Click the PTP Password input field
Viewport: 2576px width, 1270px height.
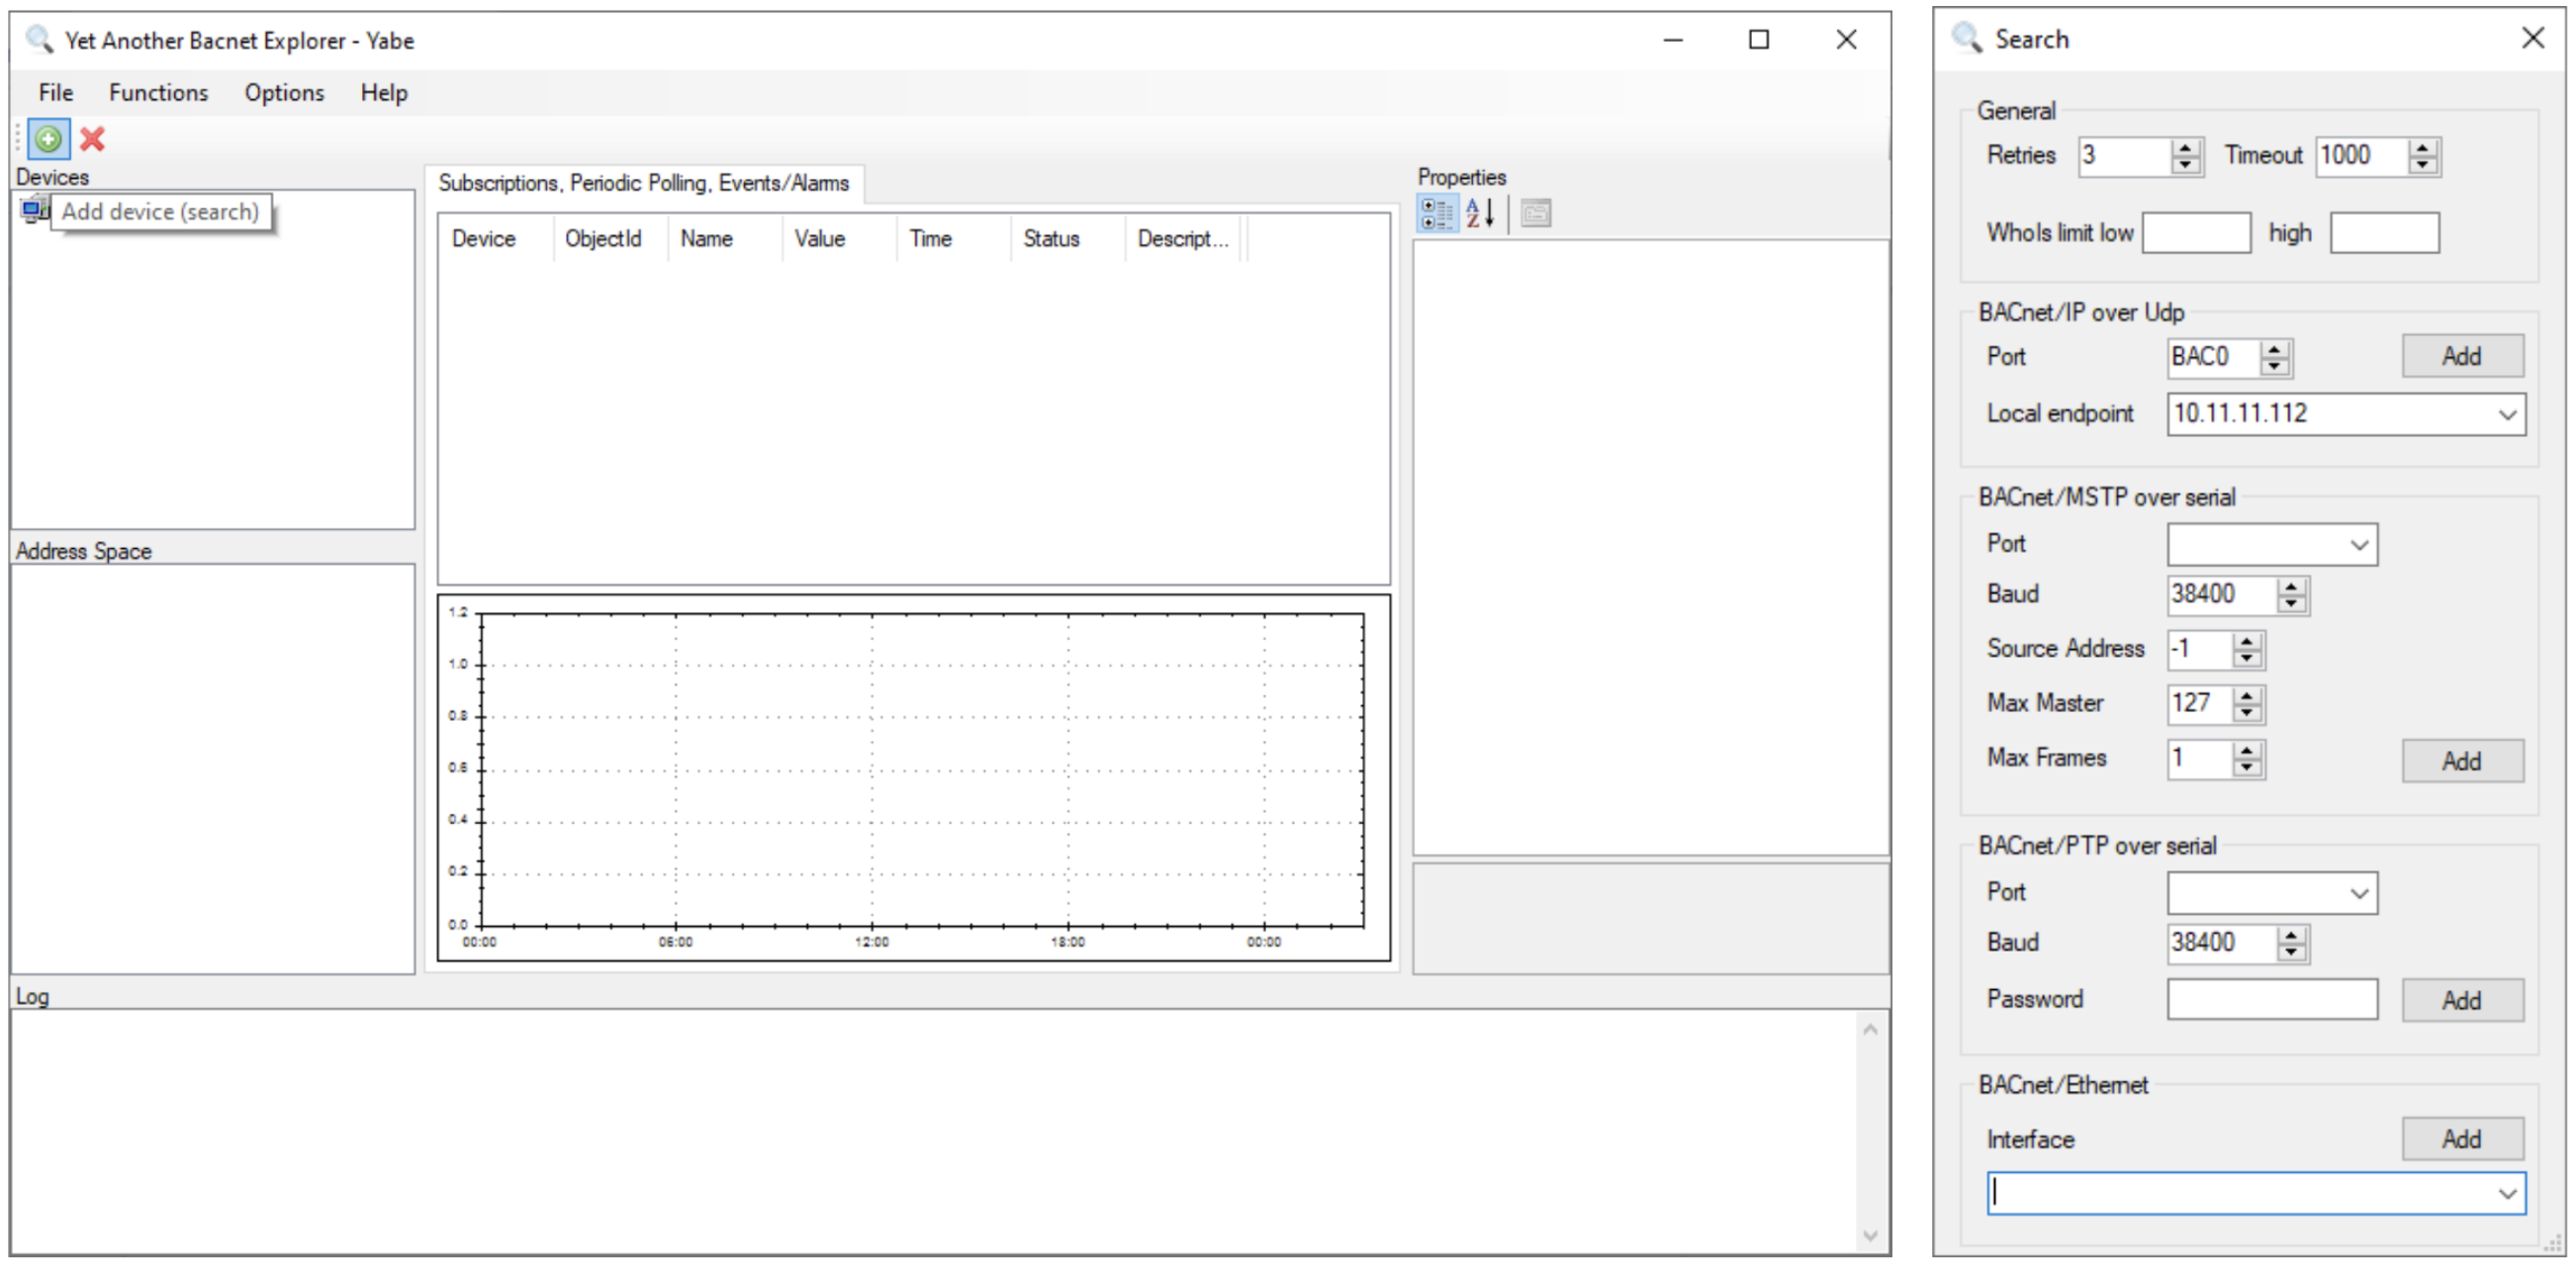pos(2271,998)
